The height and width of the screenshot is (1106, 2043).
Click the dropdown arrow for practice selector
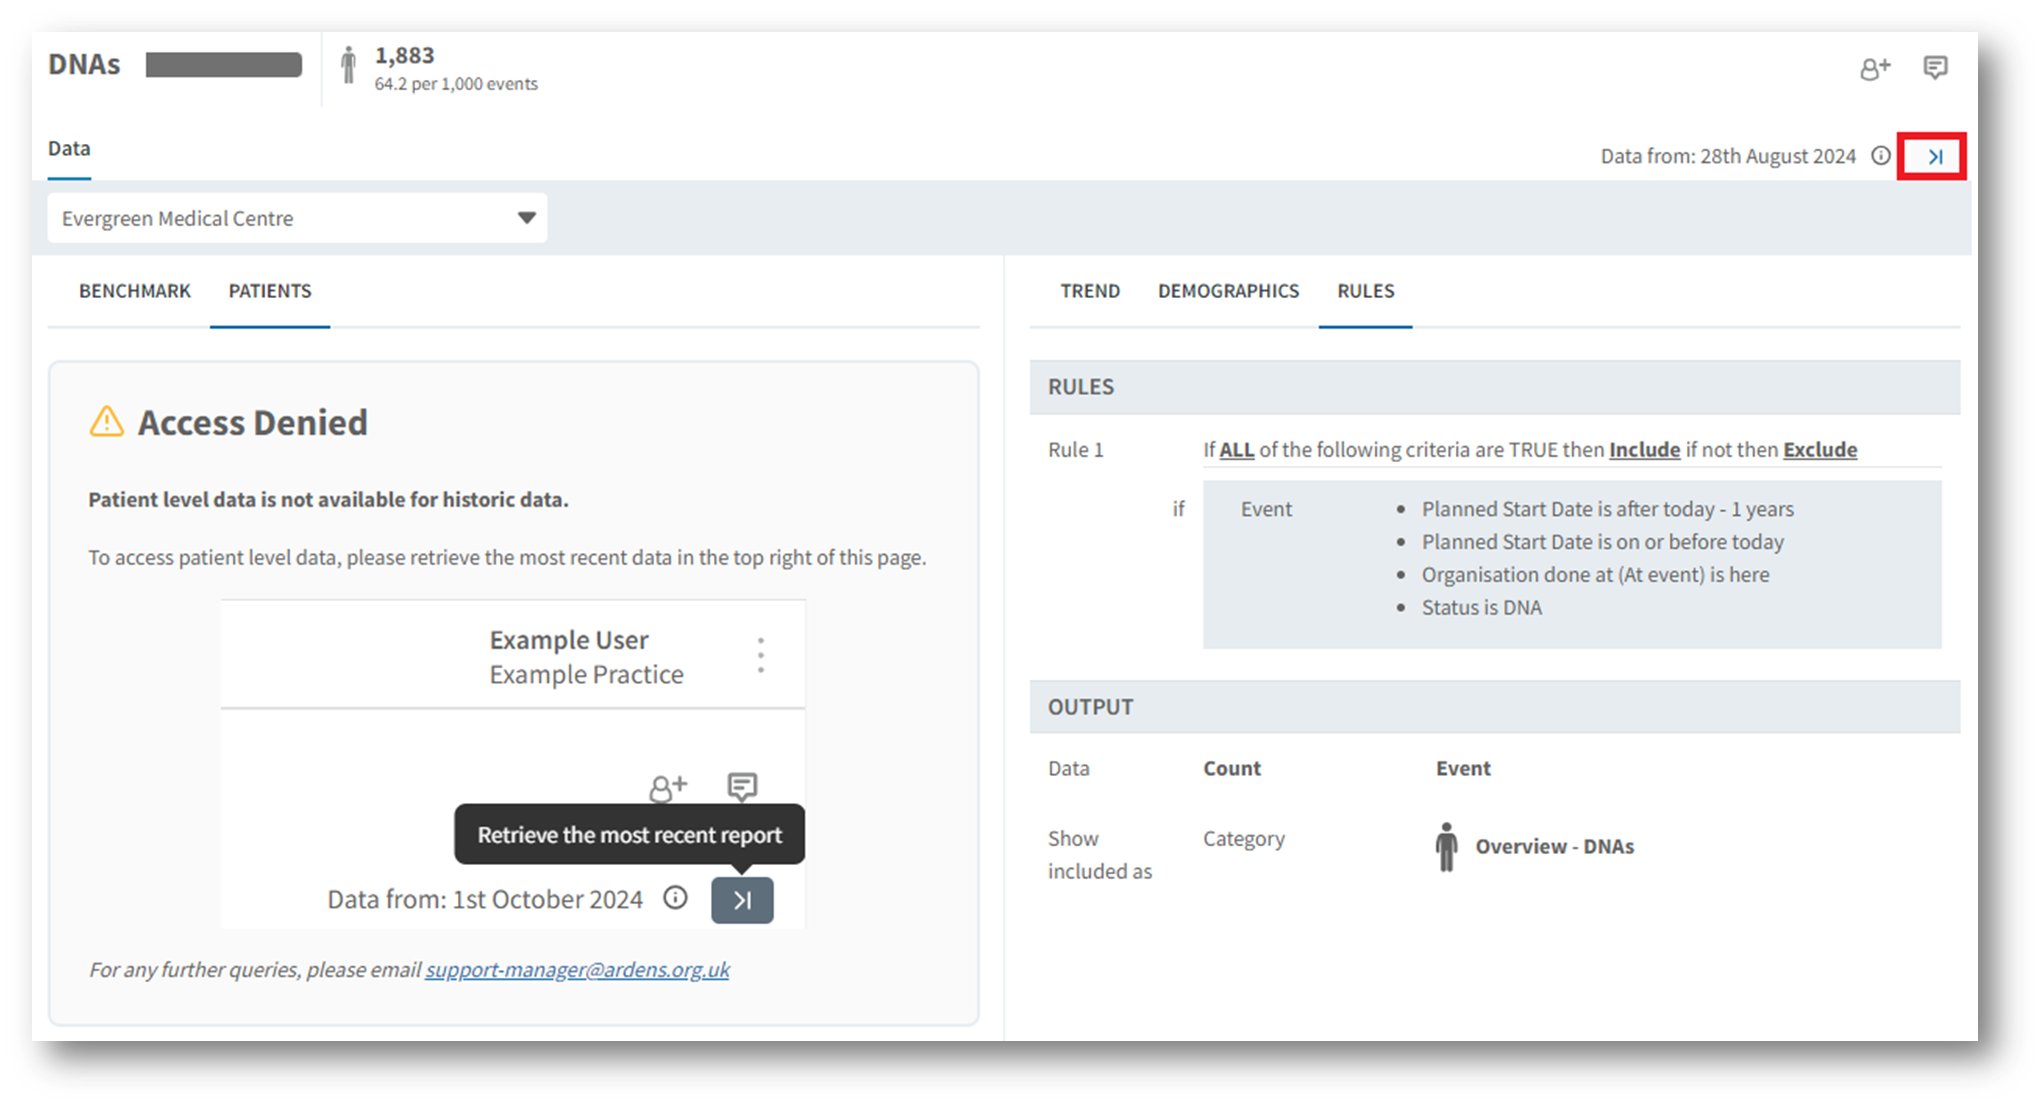pos(526,218)
